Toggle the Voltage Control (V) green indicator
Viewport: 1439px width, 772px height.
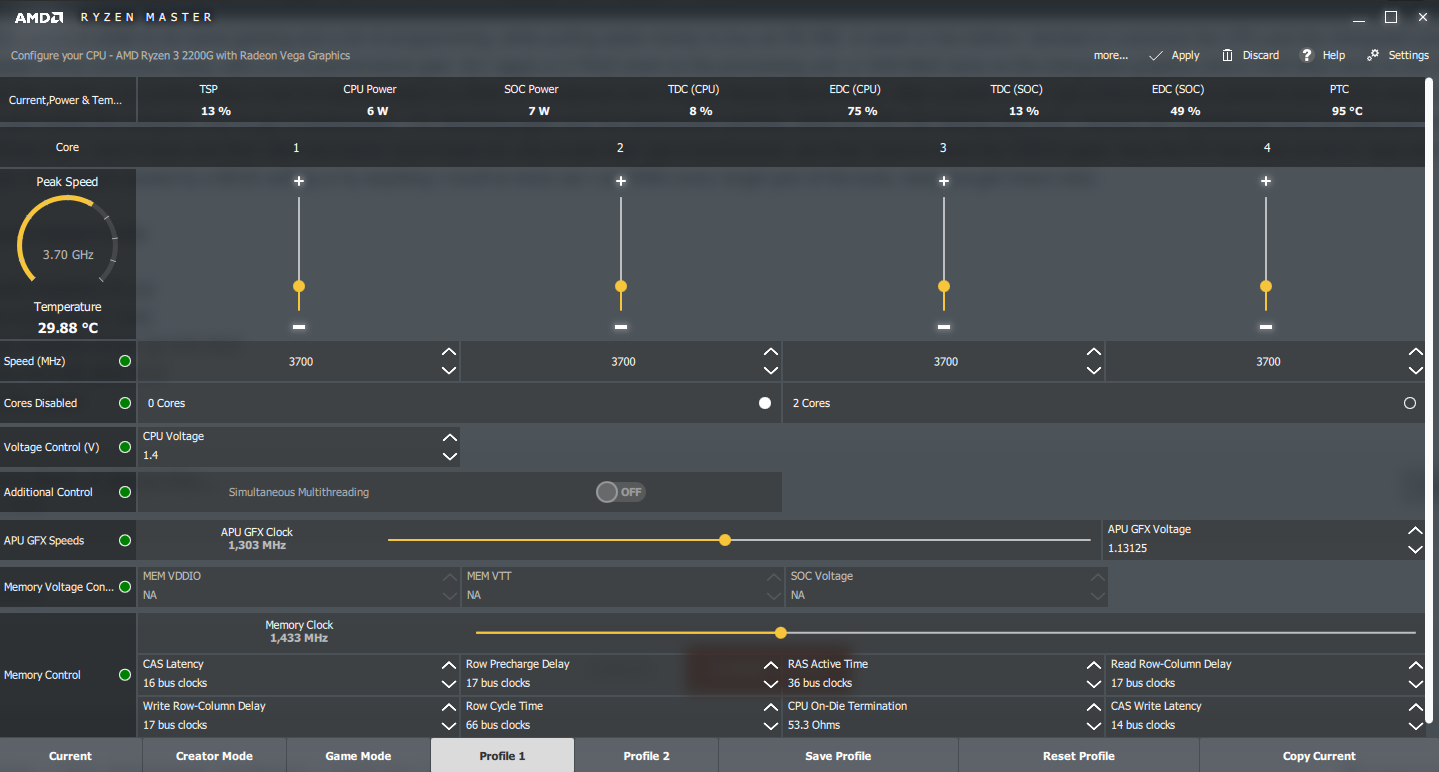point(125,447)
